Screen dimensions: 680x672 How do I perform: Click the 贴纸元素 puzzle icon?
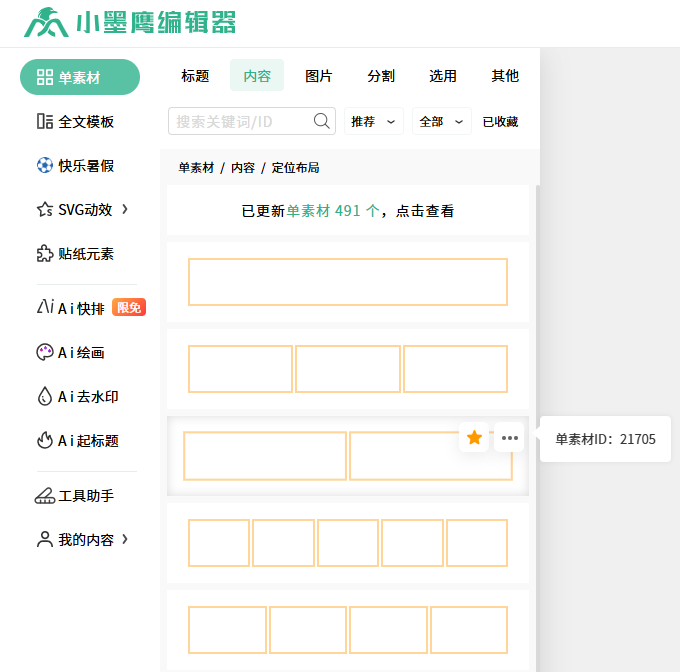coord(45,254)
